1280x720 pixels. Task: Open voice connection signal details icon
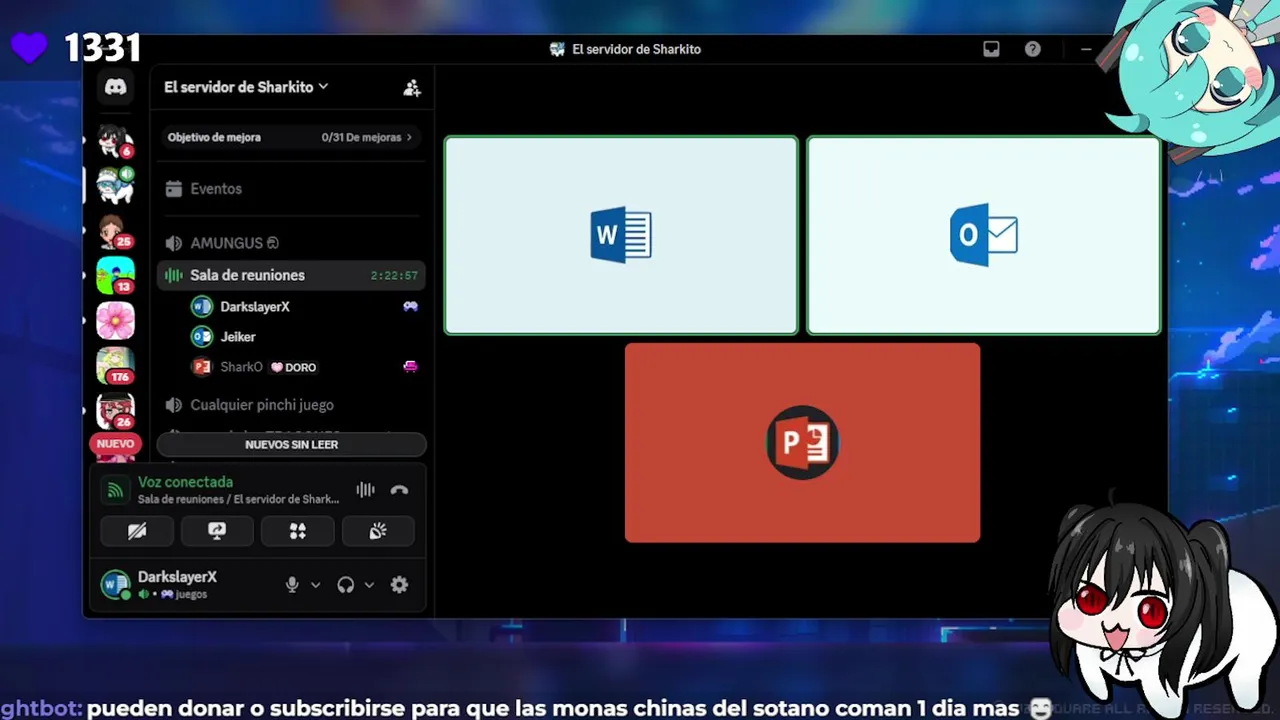[x=116, y=490]
